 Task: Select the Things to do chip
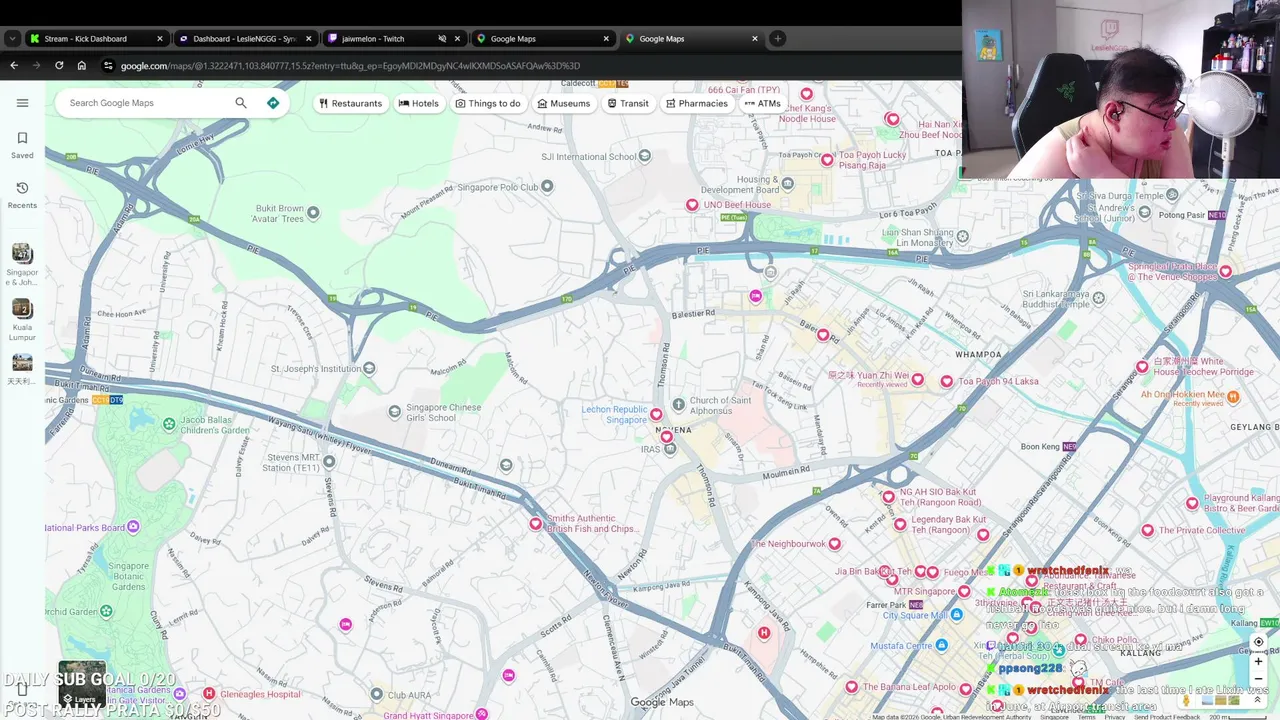(x=488, y=103)
